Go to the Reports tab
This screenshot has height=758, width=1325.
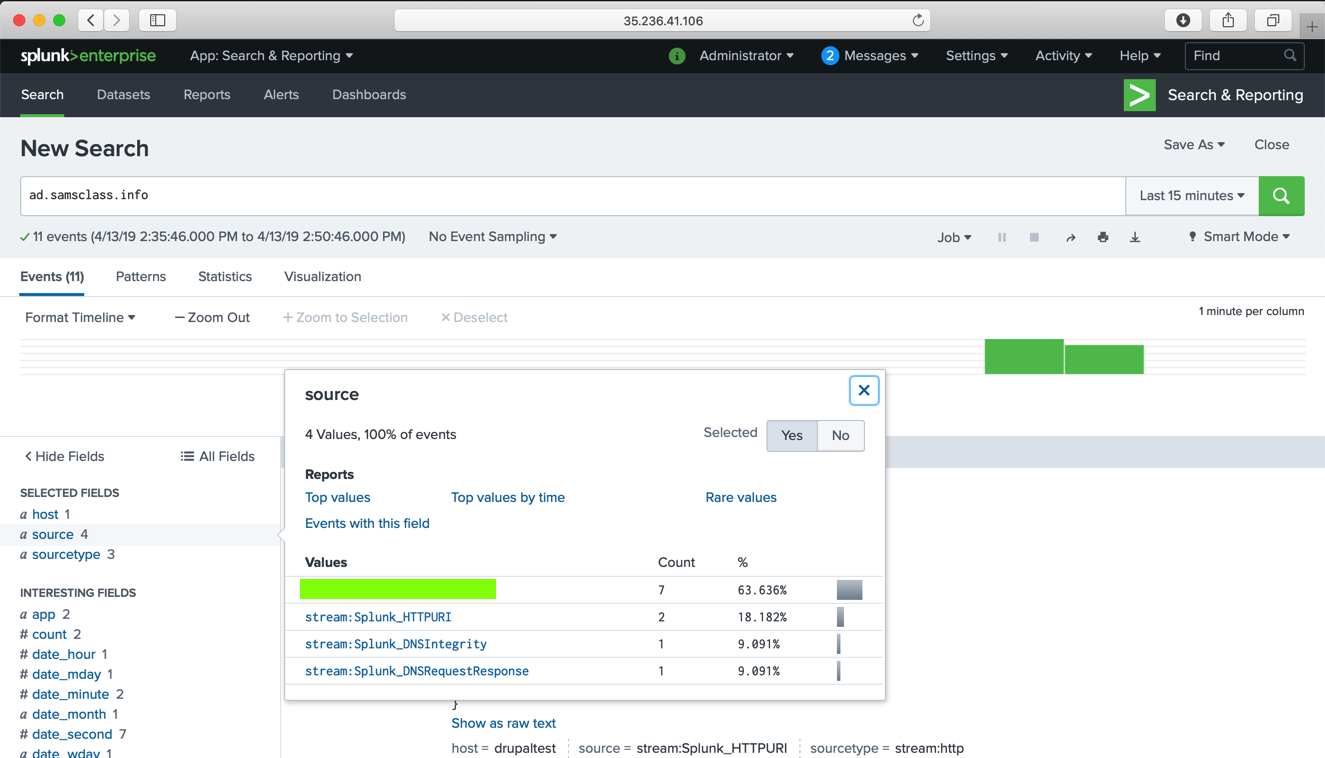207,95
